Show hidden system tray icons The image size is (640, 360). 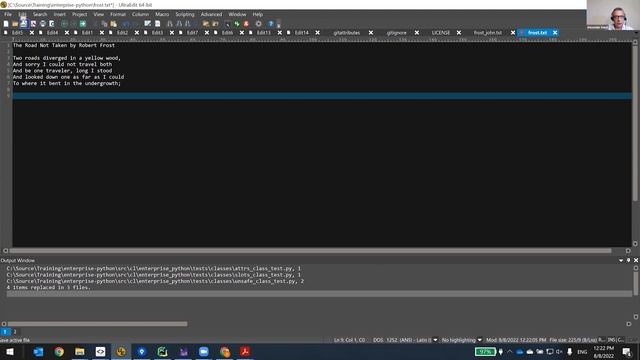510,352
